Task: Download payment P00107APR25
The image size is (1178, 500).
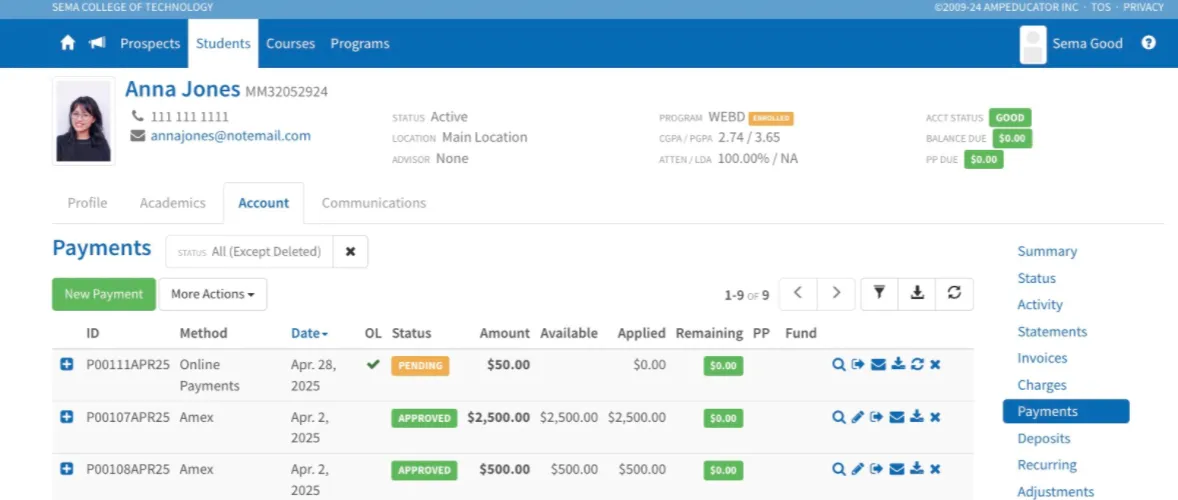Action: (x=917, y=417)
